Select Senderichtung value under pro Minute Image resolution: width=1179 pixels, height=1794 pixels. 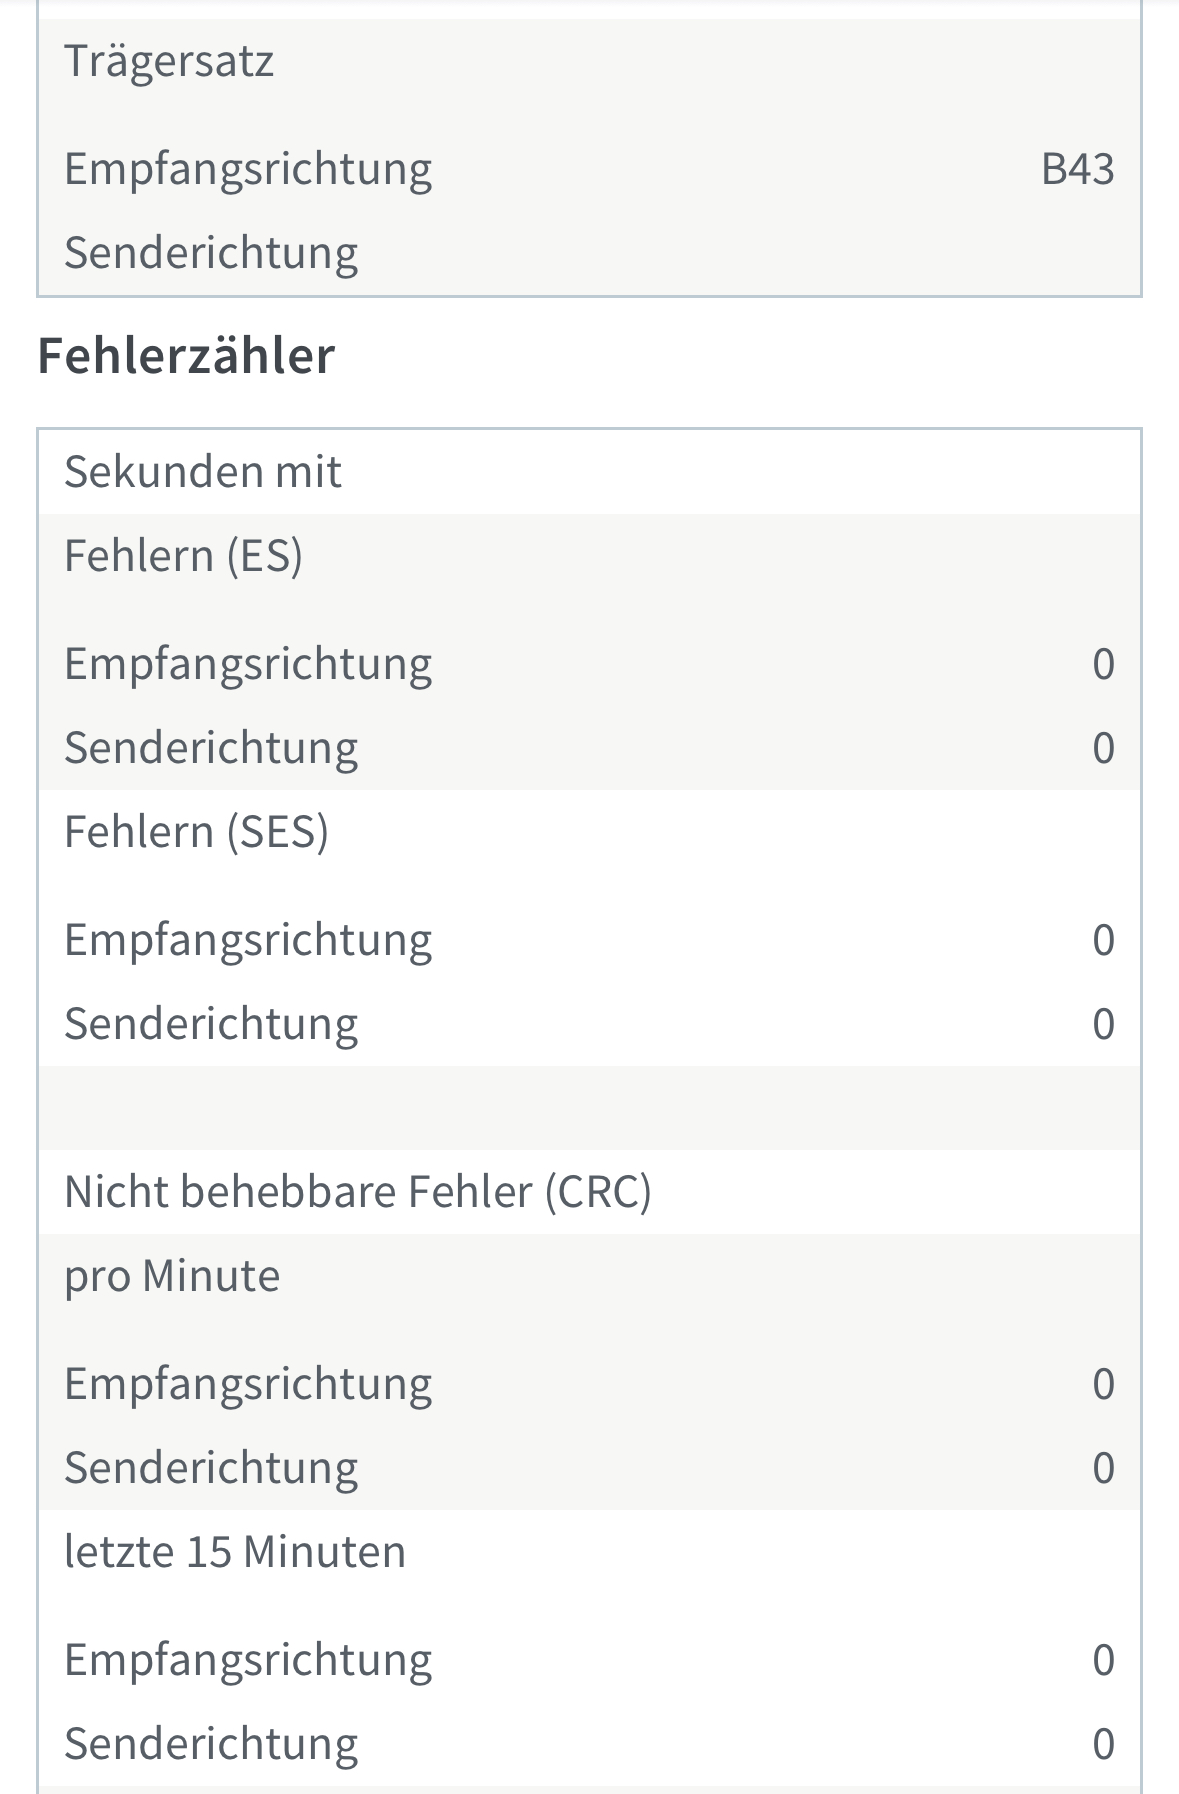(x=1102, y=1468)
